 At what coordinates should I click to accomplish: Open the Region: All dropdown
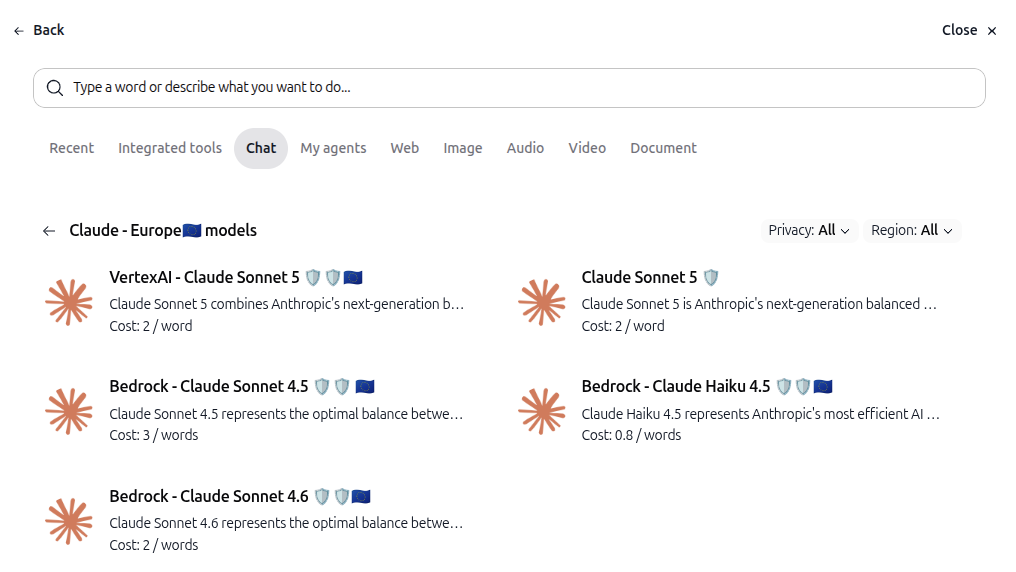[912, 231]
